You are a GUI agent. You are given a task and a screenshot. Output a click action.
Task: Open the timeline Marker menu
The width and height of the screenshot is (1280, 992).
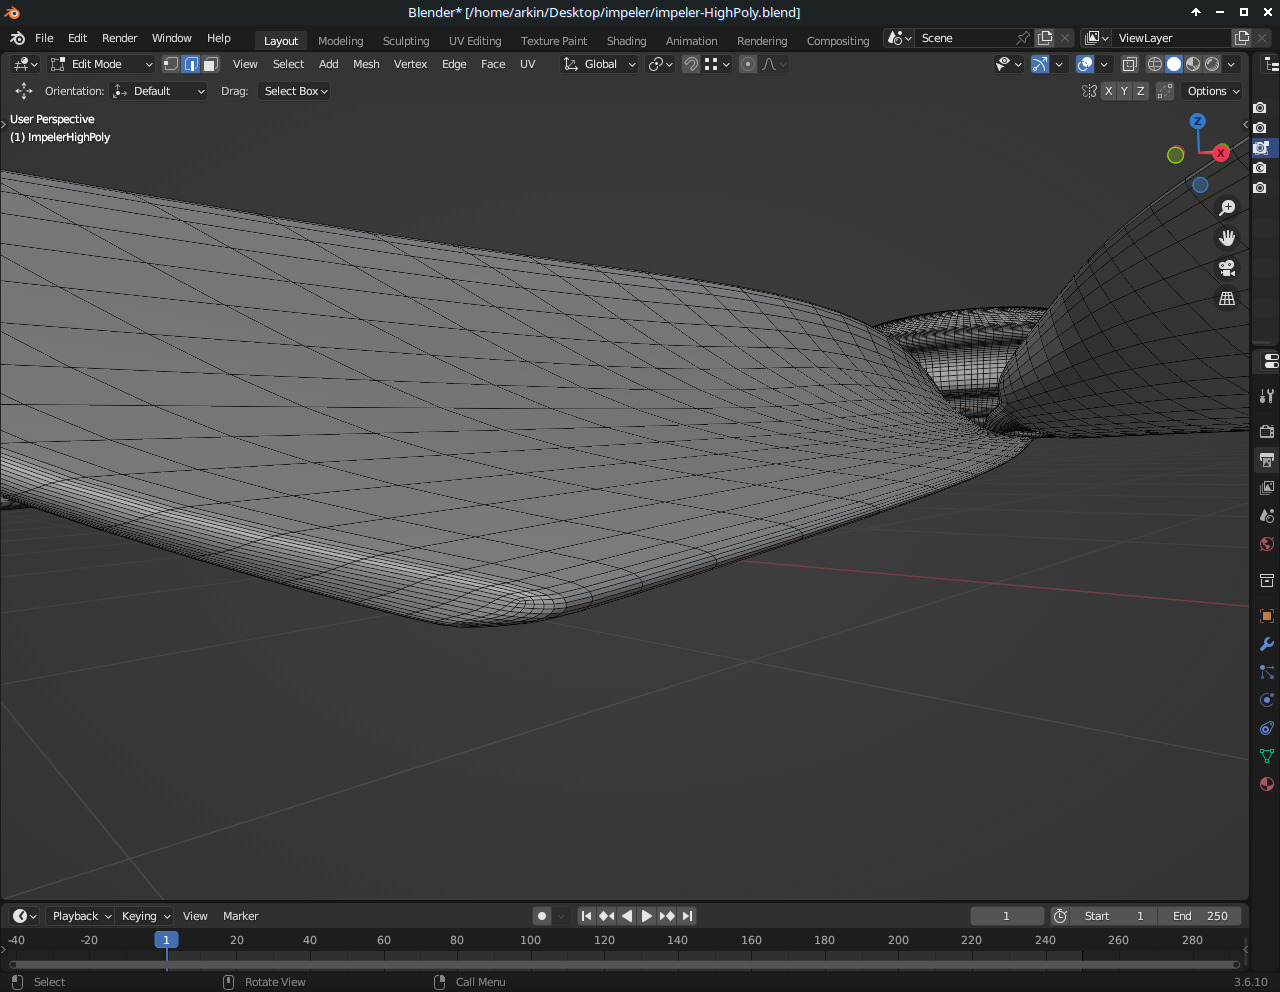(x=240, y=916)
